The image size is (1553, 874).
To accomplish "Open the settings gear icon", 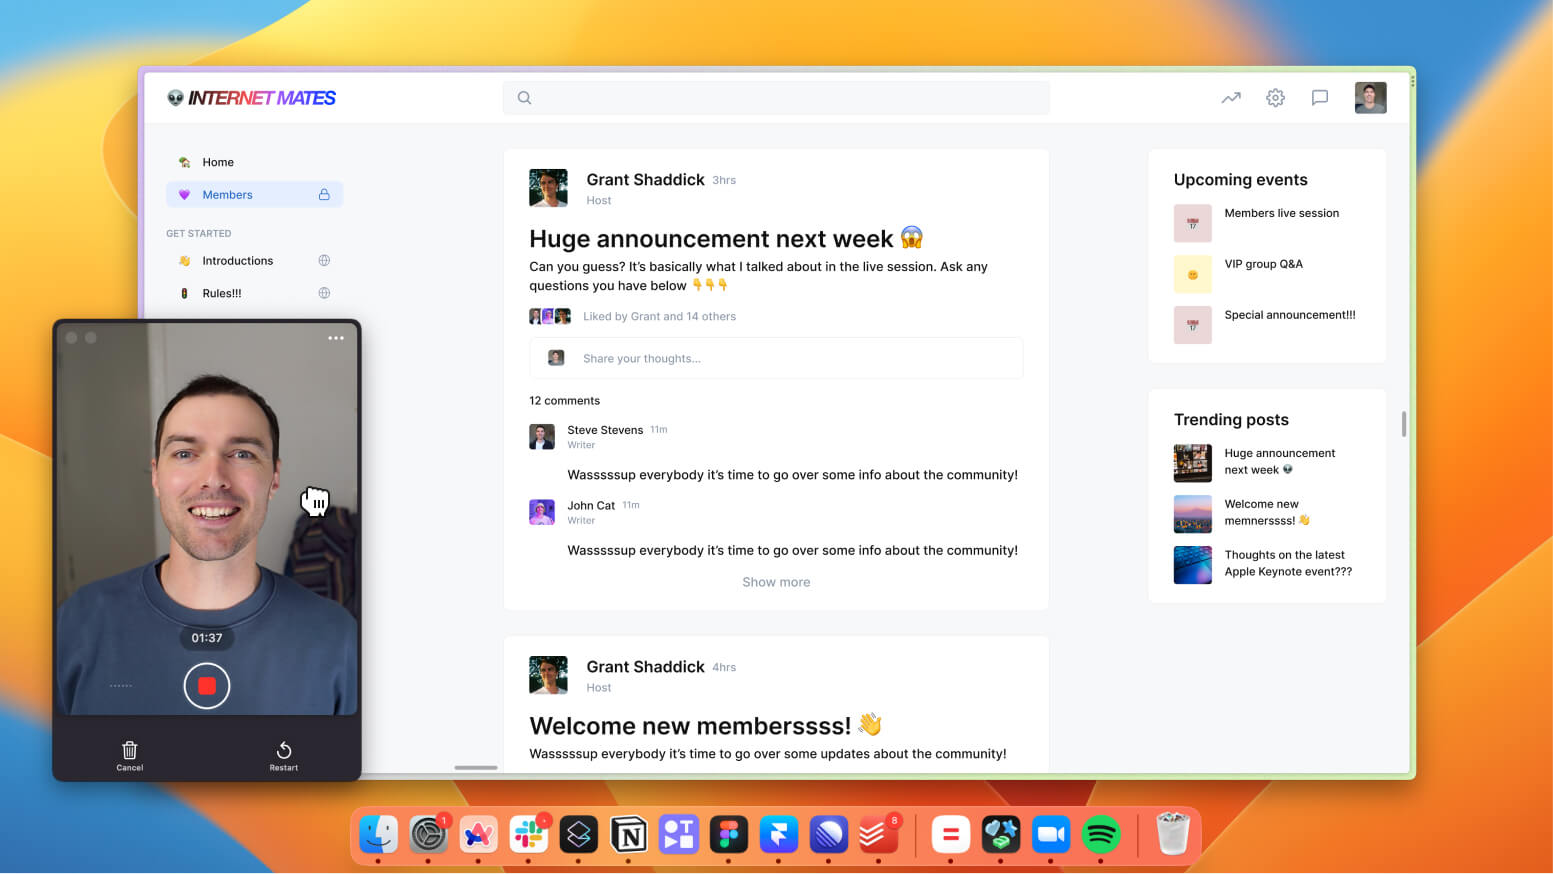I will coord(1275,97).
